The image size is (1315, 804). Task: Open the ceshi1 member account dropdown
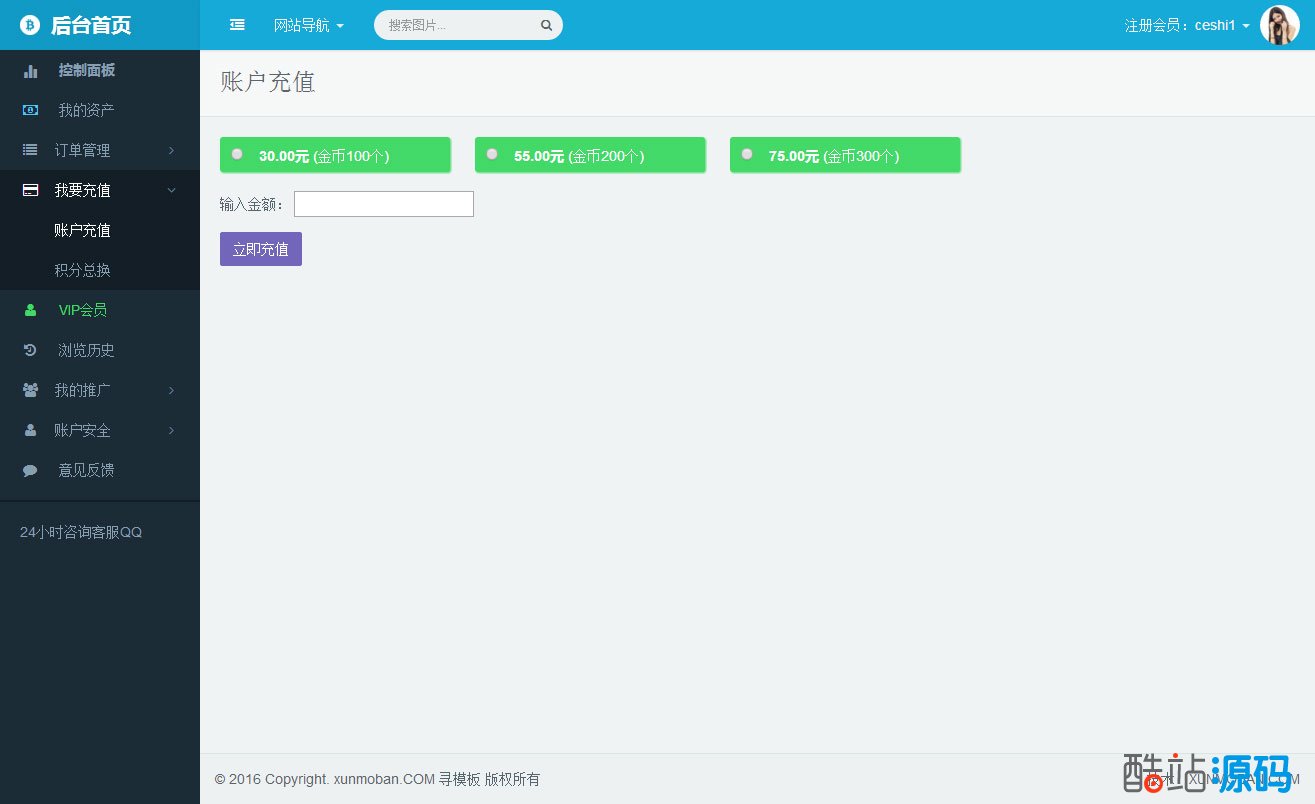1187,25
